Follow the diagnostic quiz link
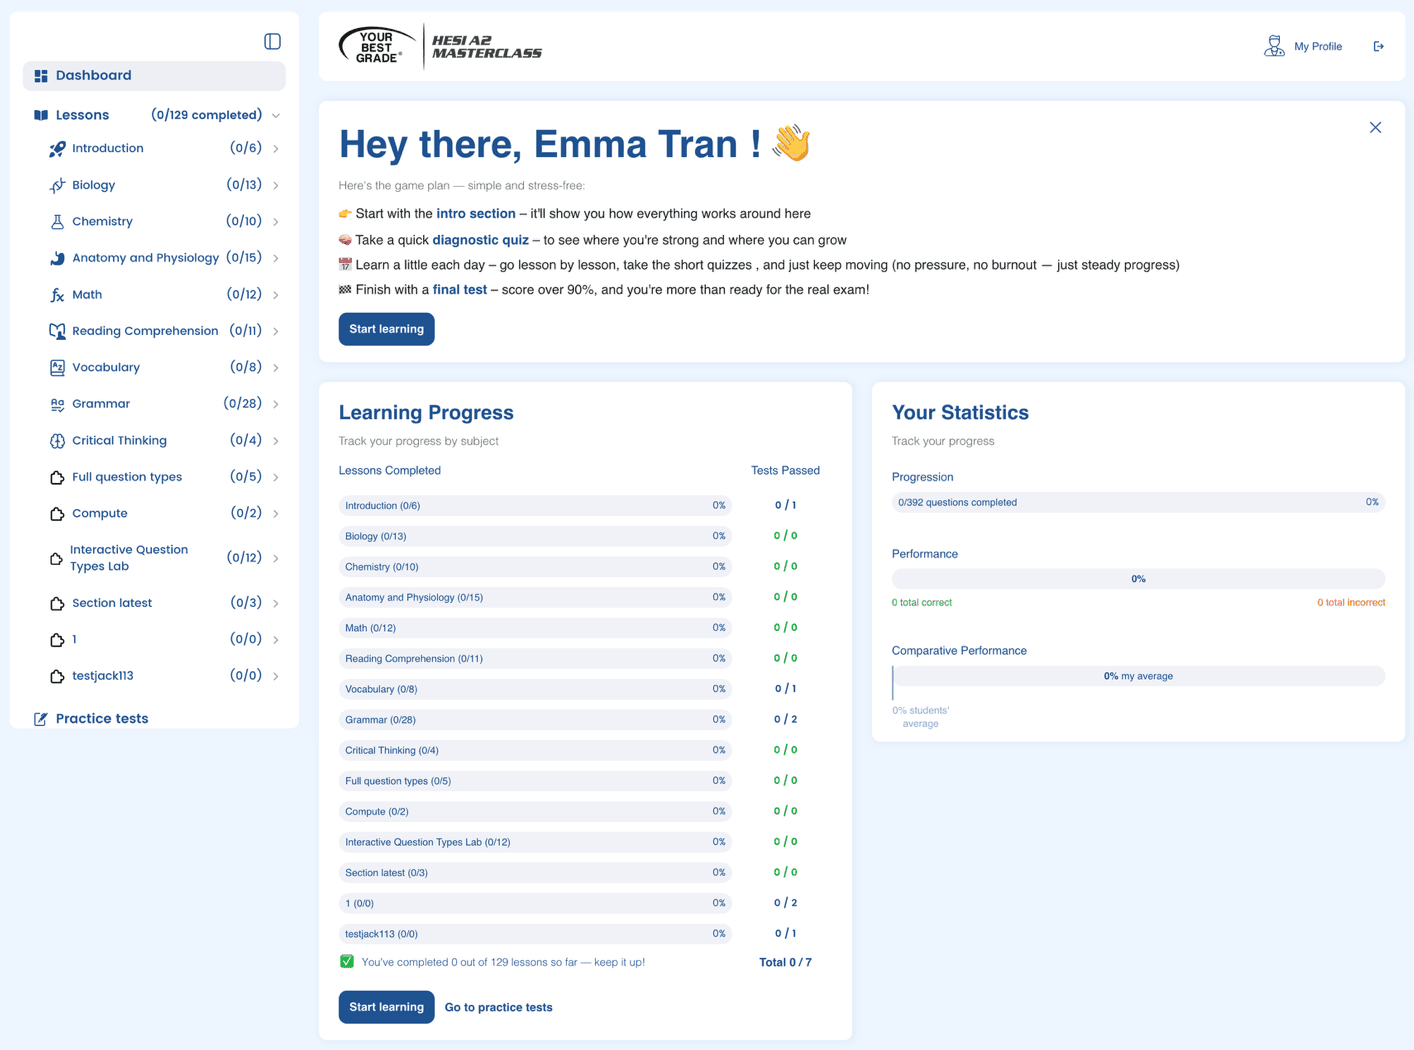This screenshot has height=1050, width=1414. tap(480, 240)
